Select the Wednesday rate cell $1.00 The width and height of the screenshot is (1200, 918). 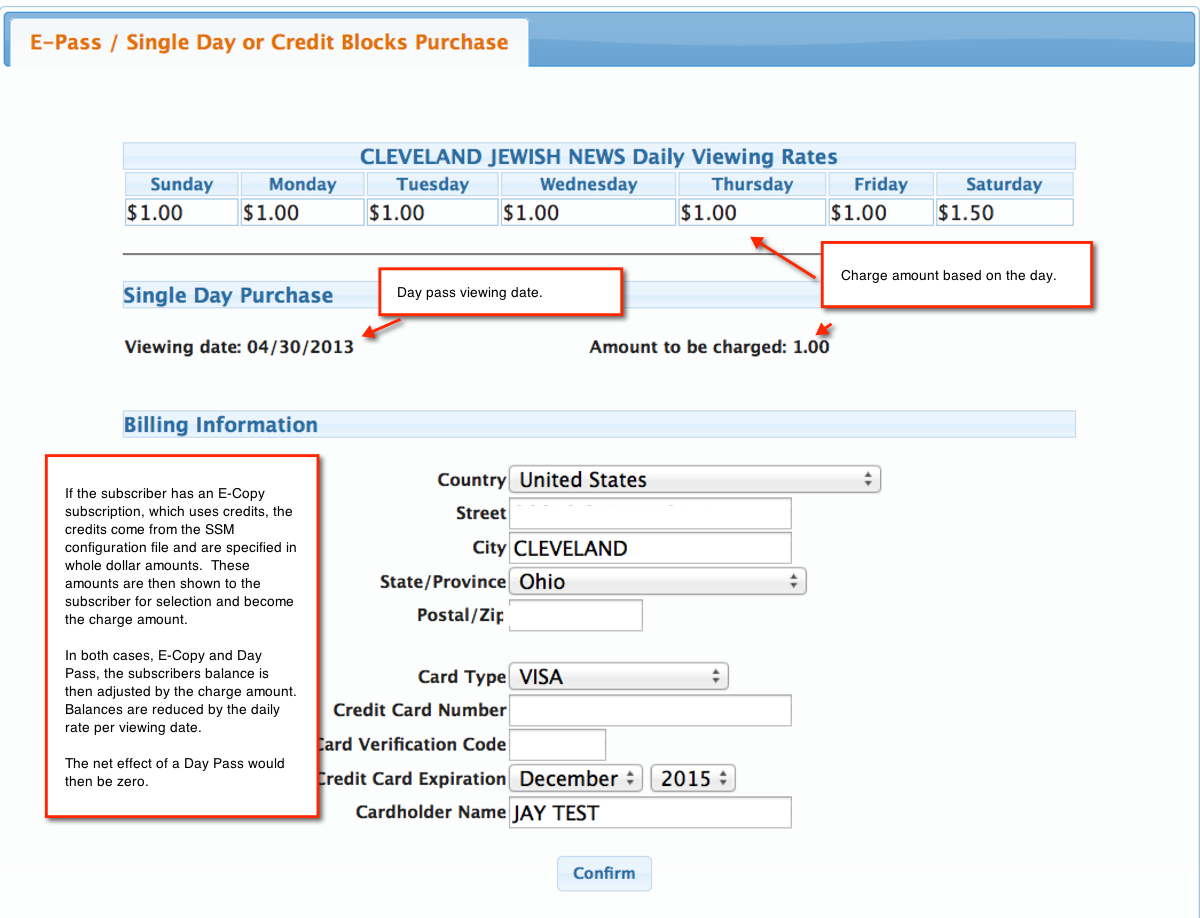point(588,212)
